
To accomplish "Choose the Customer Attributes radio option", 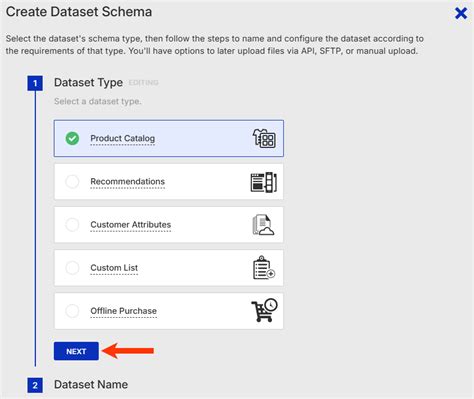I will tap(72, 225).
